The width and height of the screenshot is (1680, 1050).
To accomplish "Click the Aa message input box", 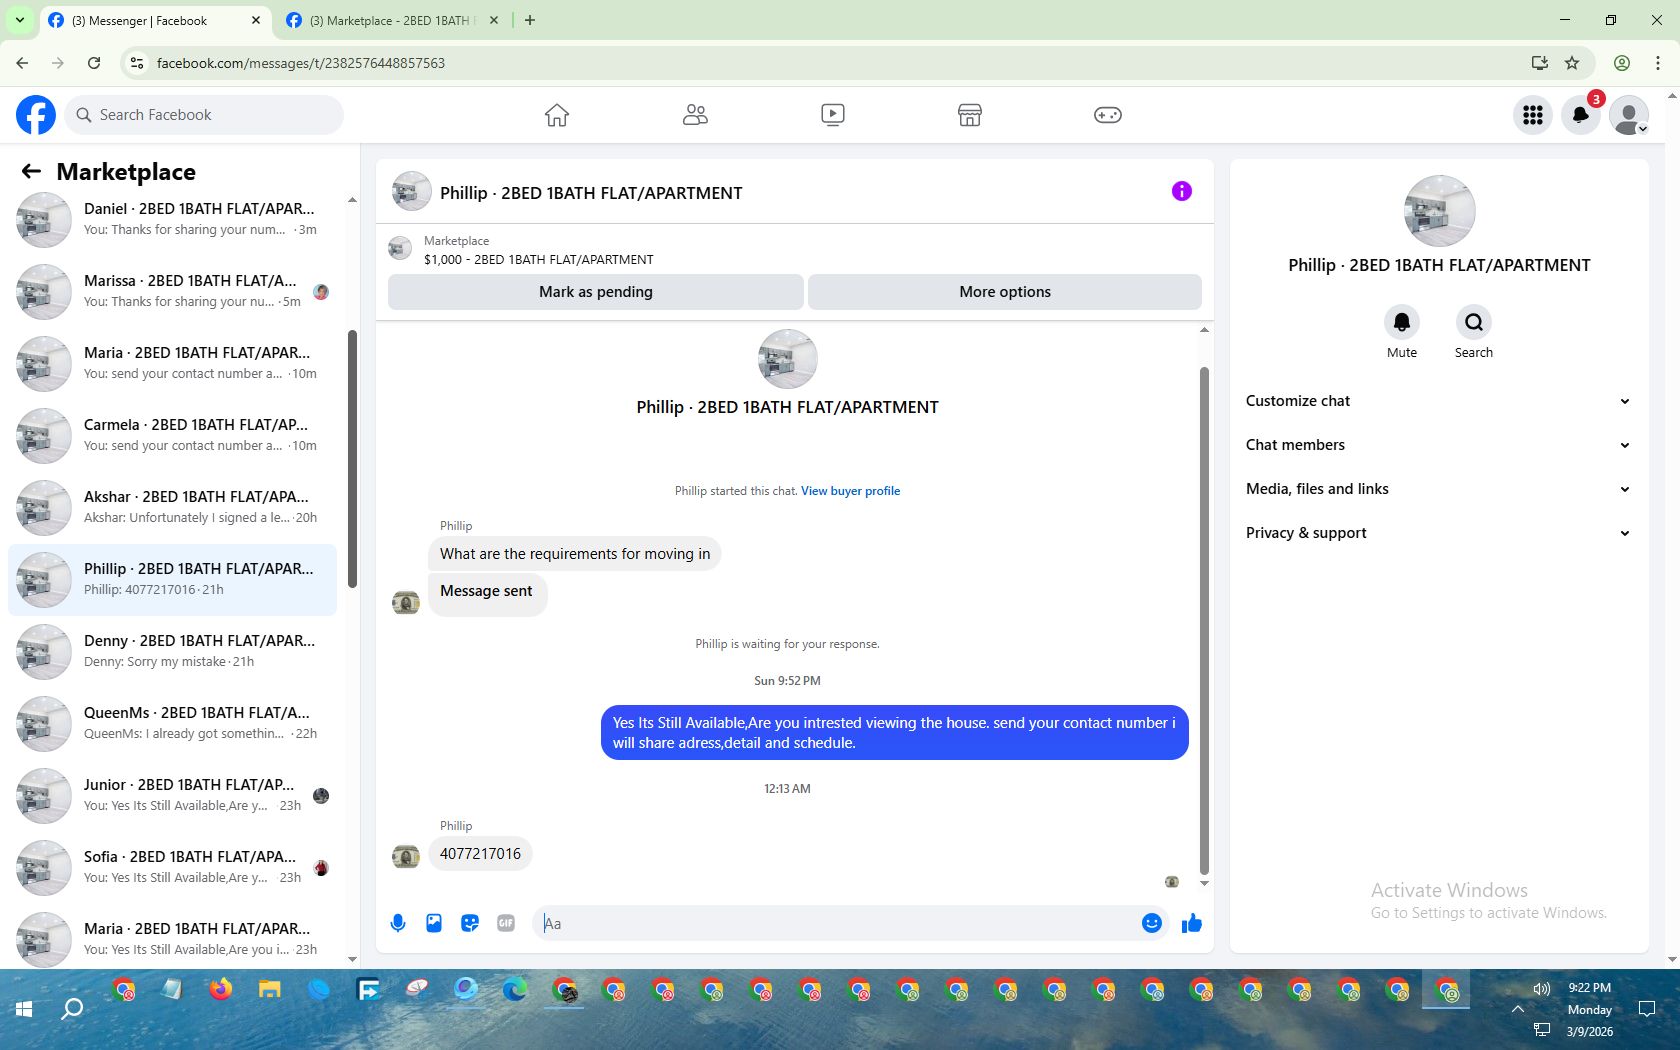I will 836,923.
